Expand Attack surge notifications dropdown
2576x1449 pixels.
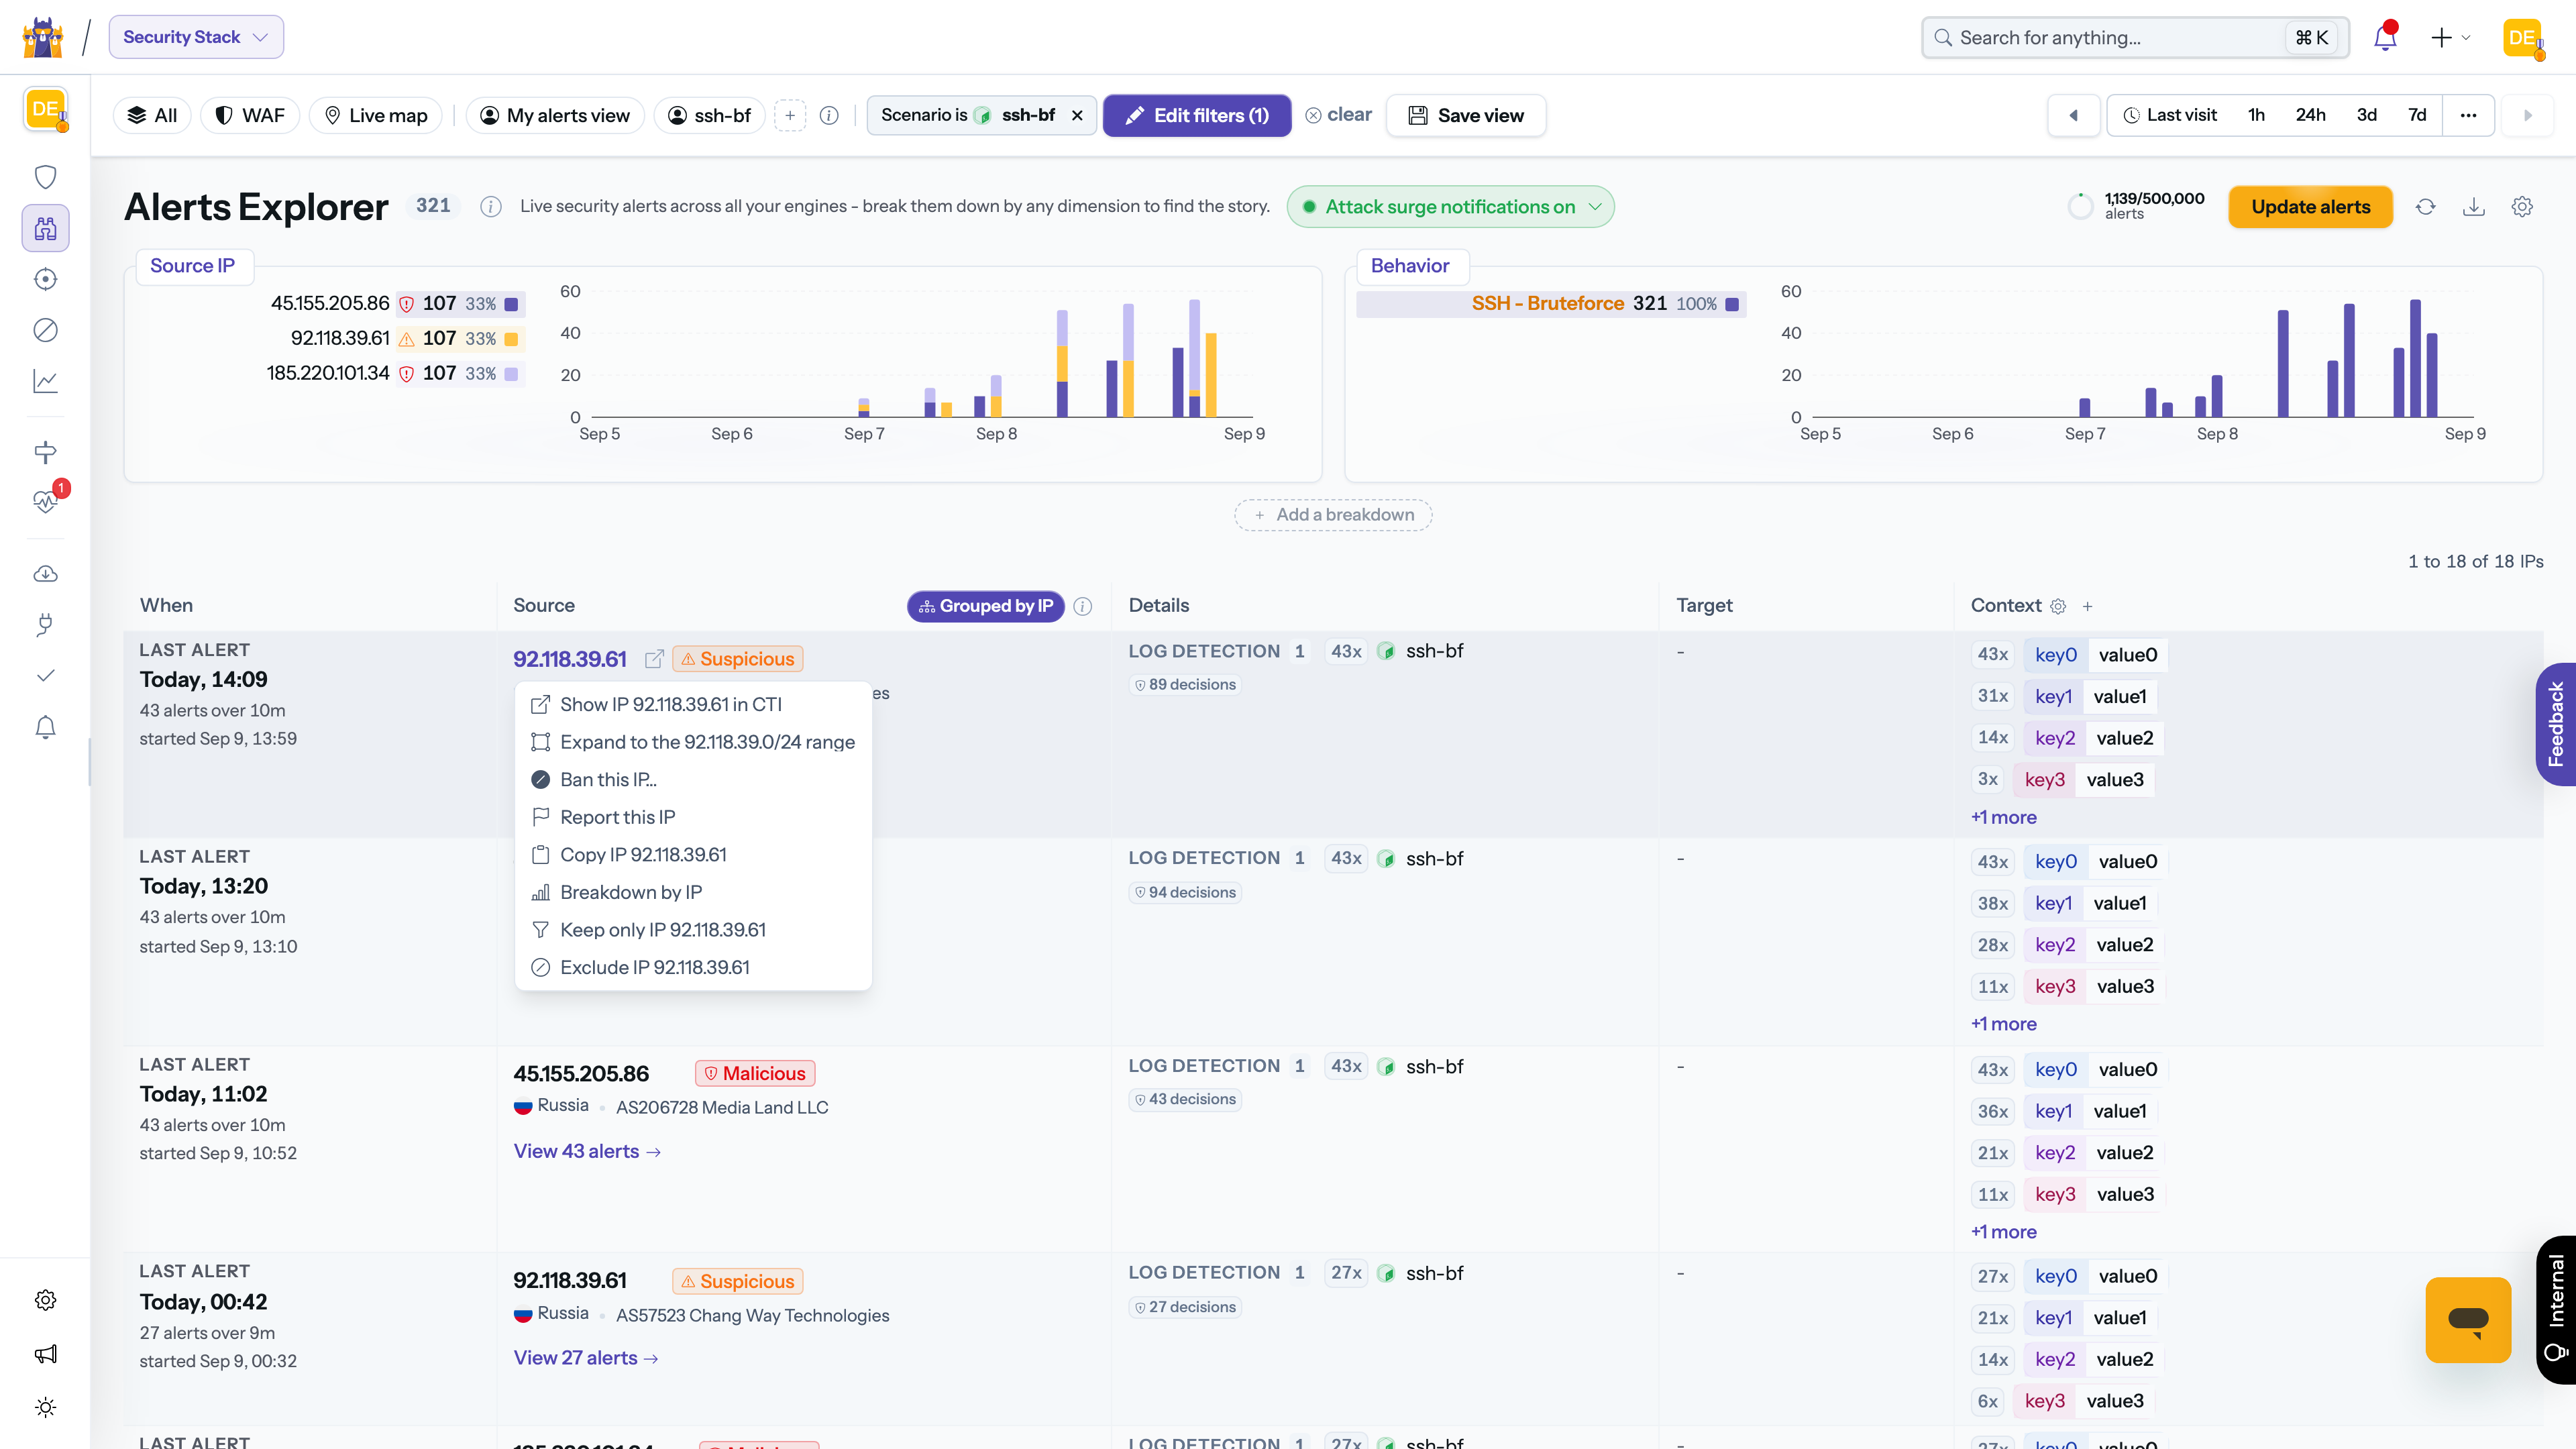coord(1450,207)
